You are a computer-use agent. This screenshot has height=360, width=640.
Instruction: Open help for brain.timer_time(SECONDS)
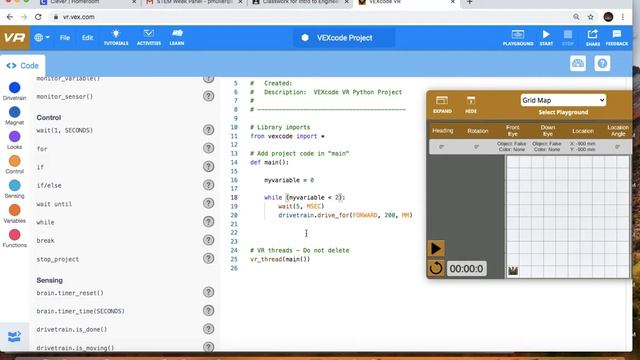click(x=209, y=311)
